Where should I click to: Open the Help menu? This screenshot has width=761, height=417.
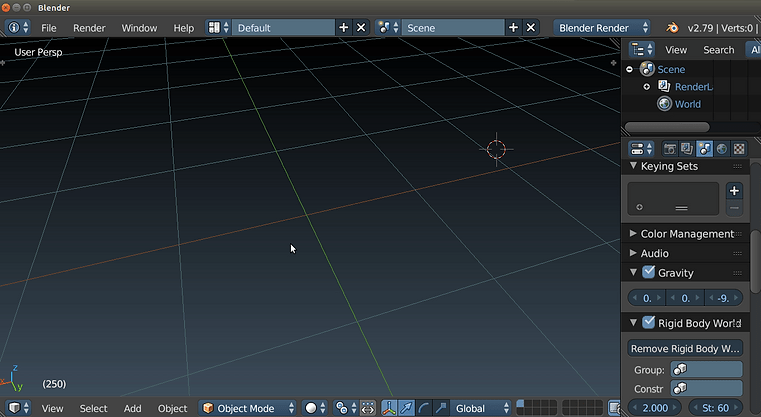pyautogui.click(x=183, y=28)
